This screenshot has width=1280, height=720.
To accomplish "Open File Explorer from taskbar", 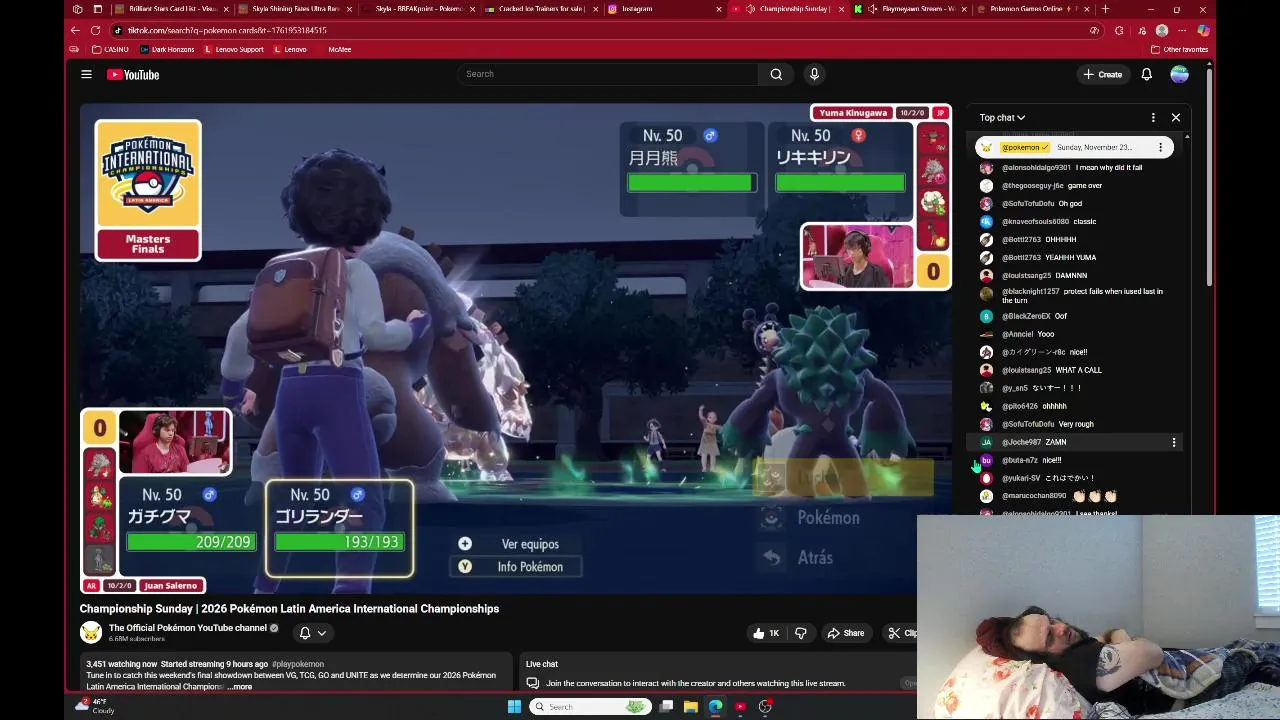I will [x=691, y=707].
